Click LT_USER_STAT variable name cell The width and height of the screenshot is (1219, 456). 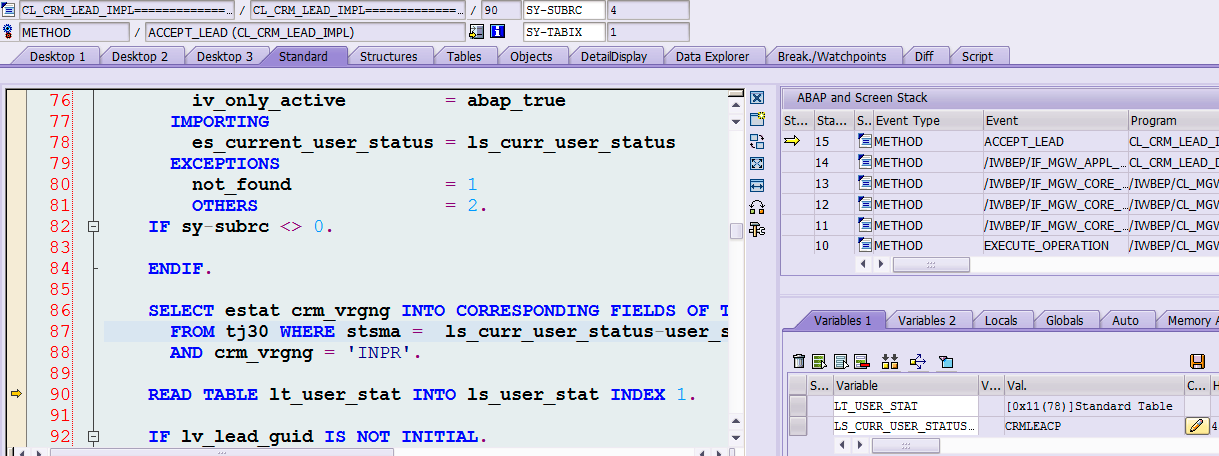pos(905,406)
